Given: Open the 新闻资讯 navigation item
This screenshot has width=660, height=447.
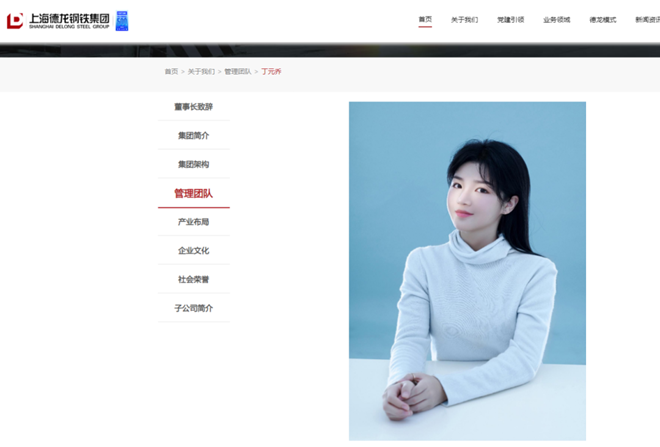Looking at the screenshot, I should (x=646, y=20).
